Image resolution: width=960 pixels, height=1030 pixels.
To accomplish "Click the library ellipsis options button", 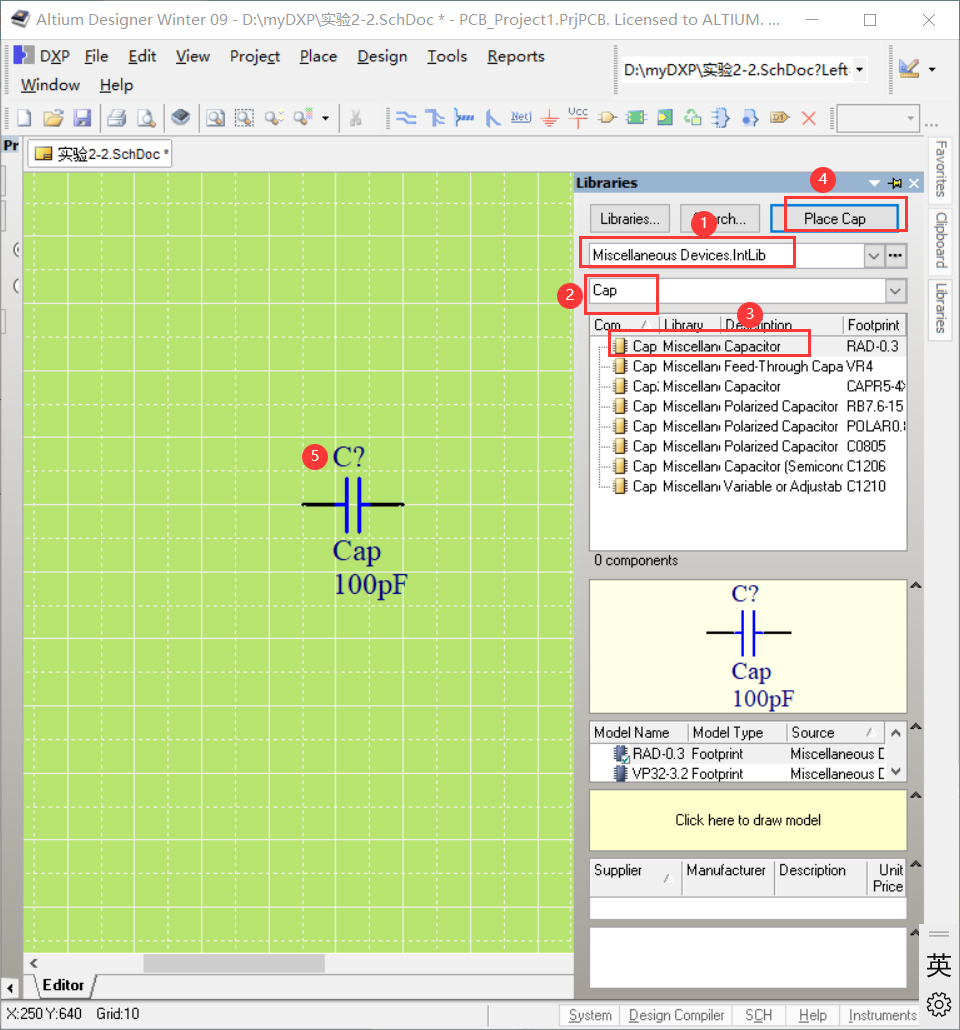I will tap(896, 256).
